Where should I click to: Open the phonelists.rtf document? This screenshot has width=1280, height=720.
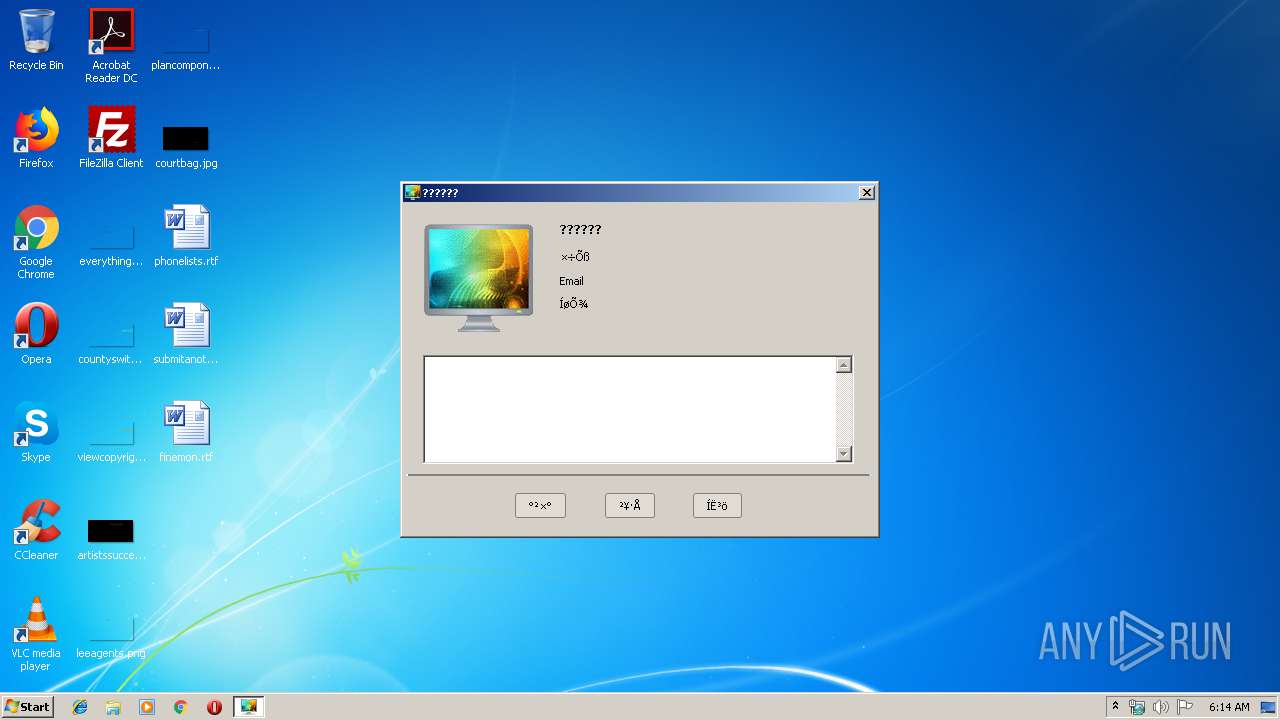(x=186, y=236)
